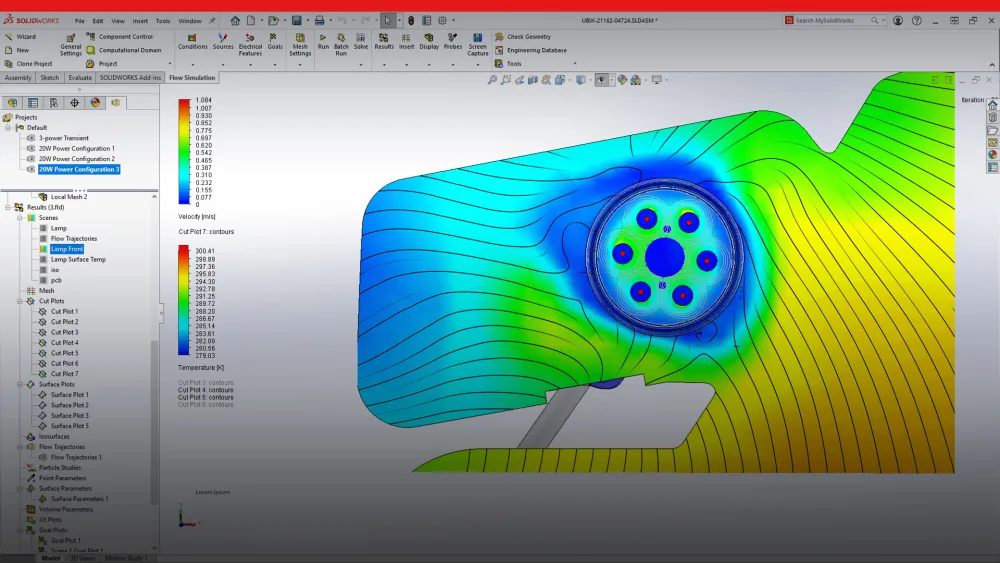
Task: Click the Insert results icon
Action: pyautogui.click(x=406, y=38)
